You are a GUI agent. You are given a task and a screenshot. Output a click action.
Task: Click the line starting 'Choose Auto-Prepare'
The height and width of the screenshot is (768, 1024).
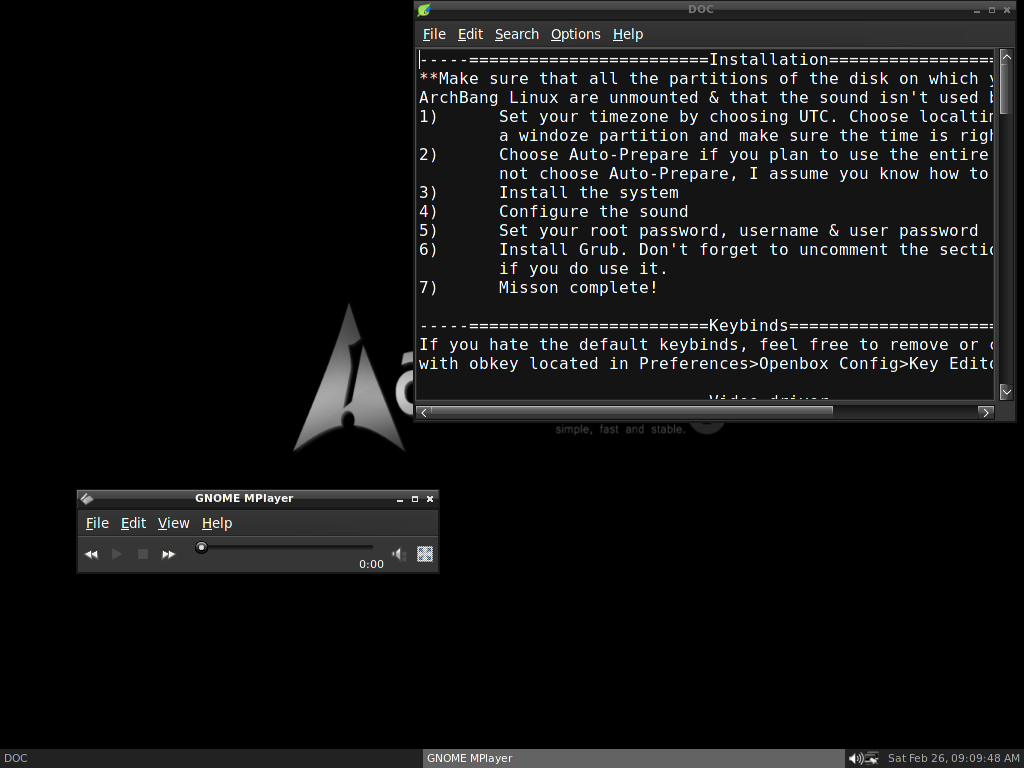click(x=746, y=155)
